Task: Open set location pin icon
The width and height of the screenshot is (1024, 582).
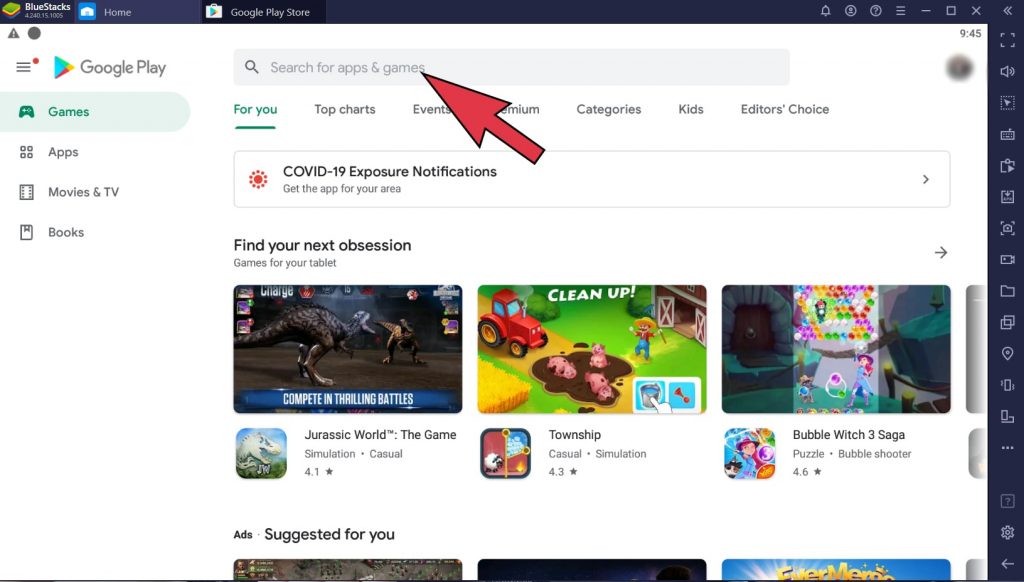Action: (x=1008, y=353)
